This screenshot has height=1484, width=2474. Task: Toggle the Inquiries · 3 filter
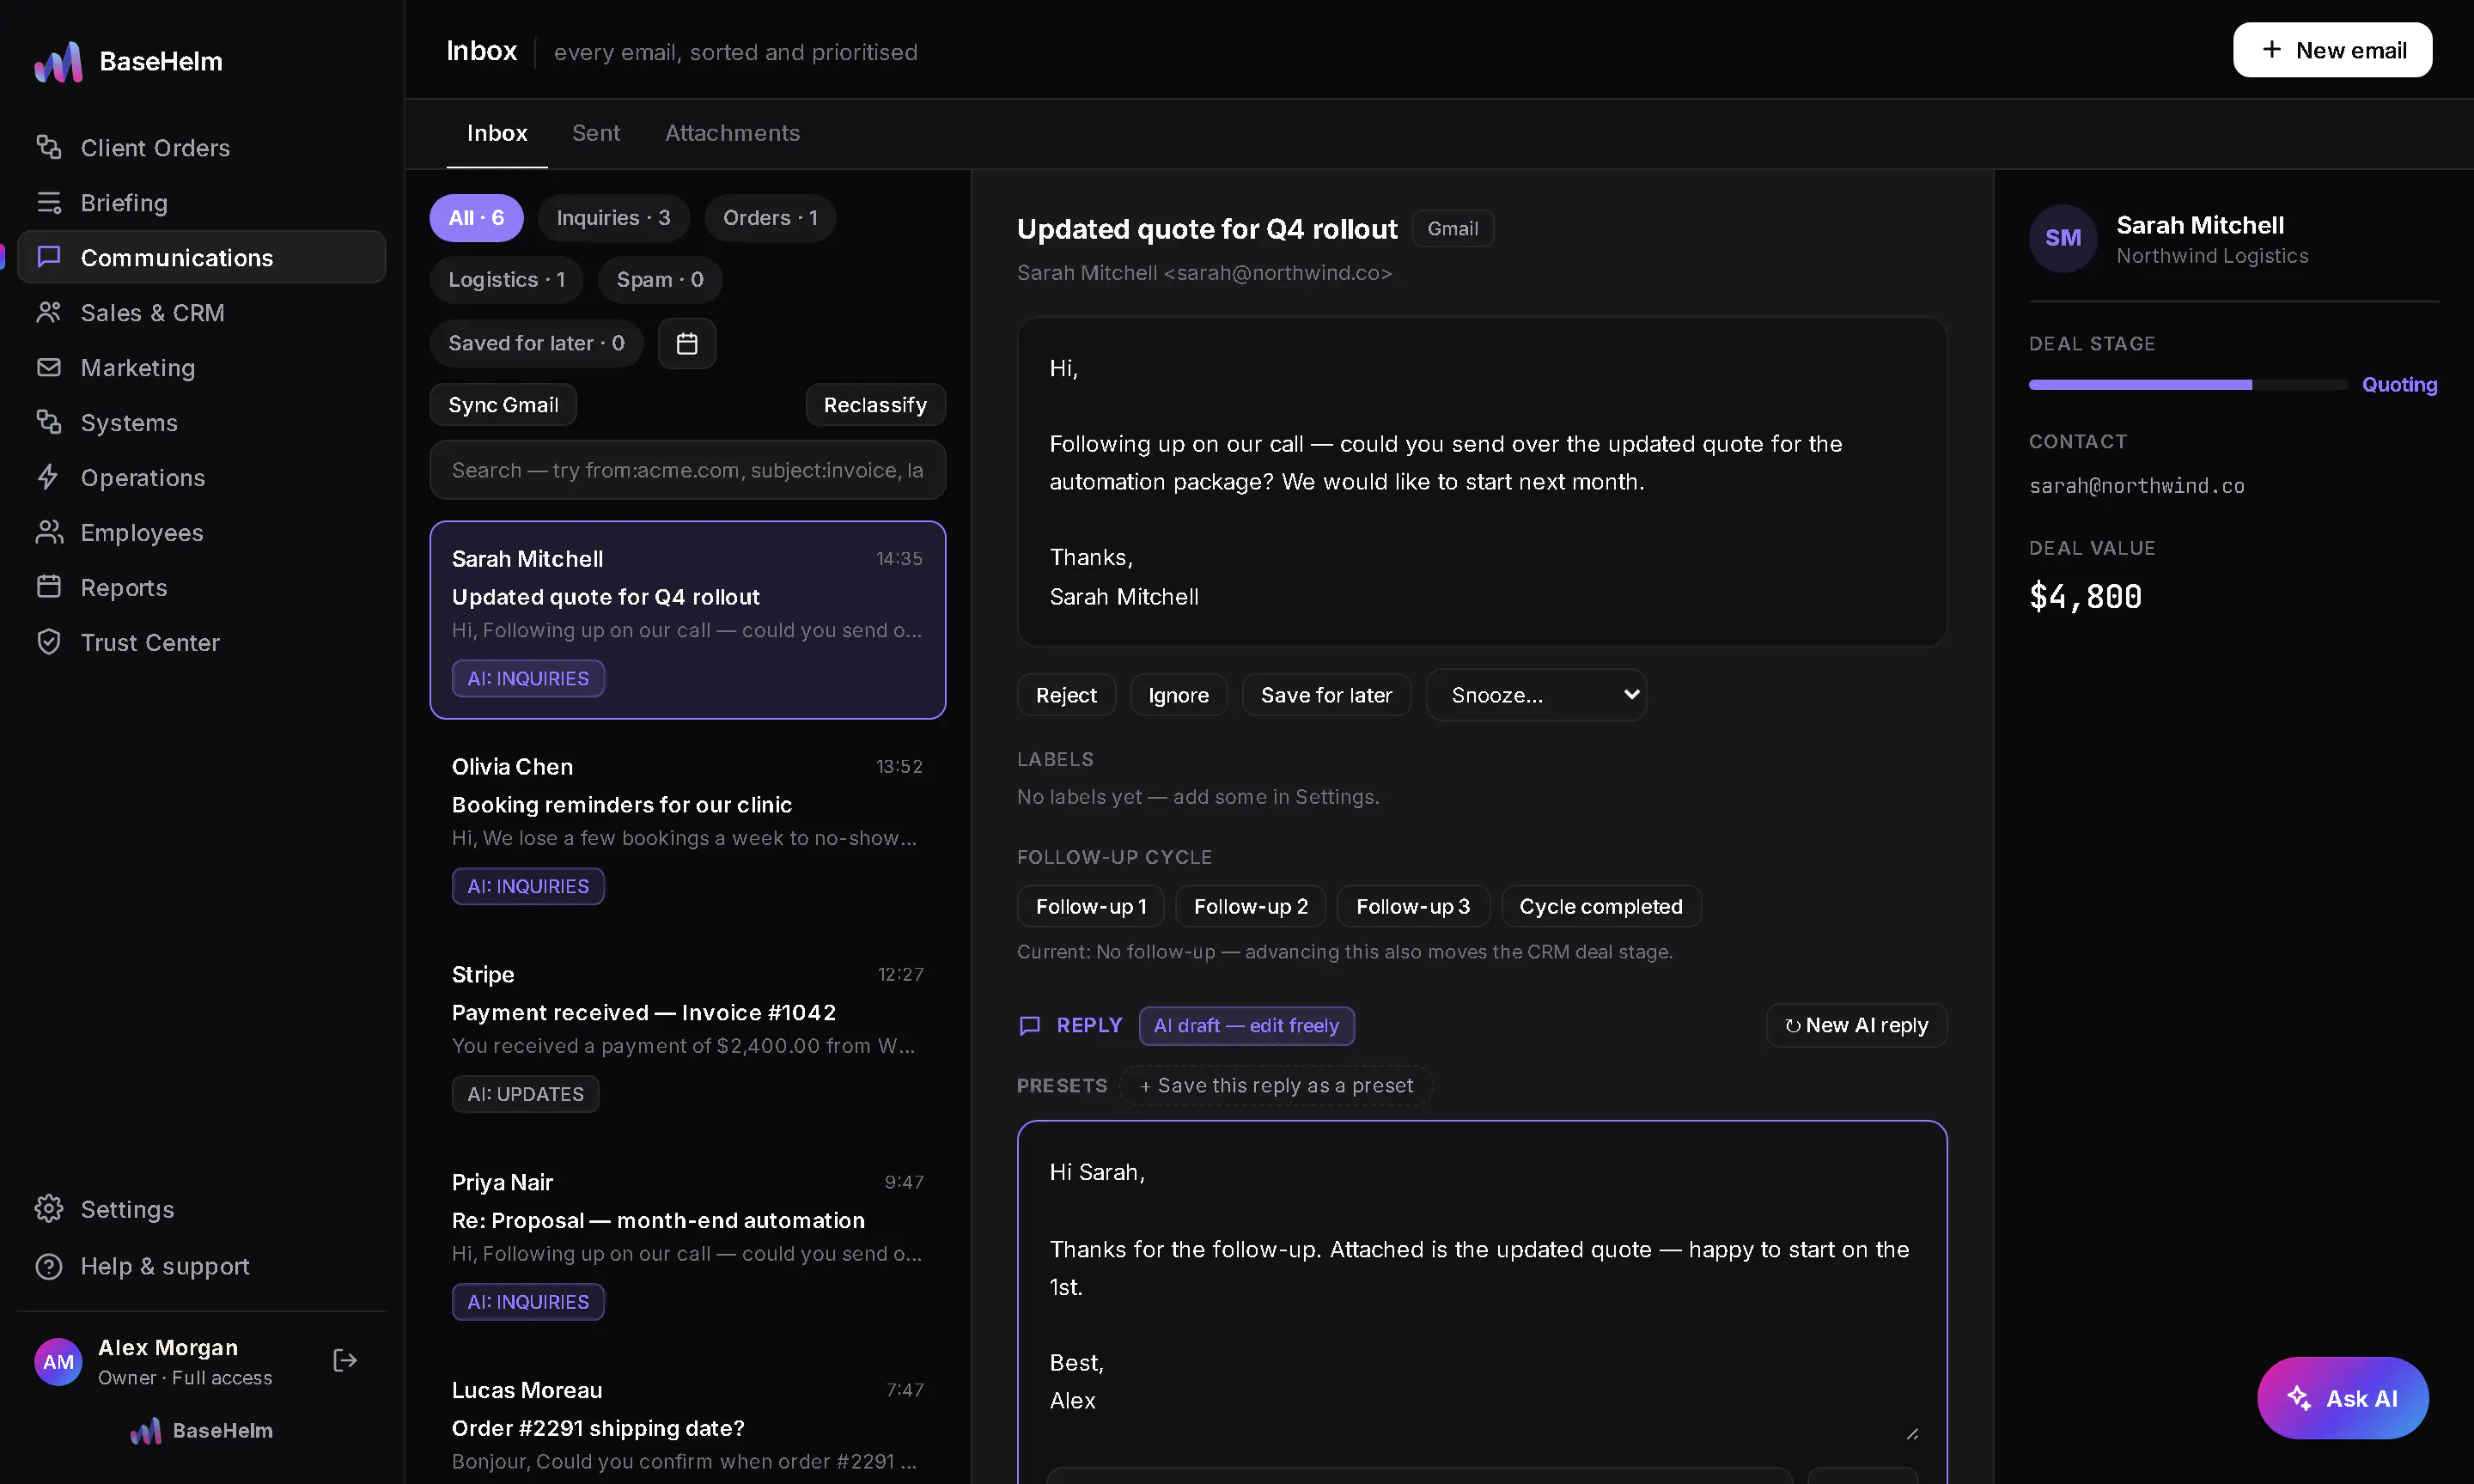pos(613,218)
